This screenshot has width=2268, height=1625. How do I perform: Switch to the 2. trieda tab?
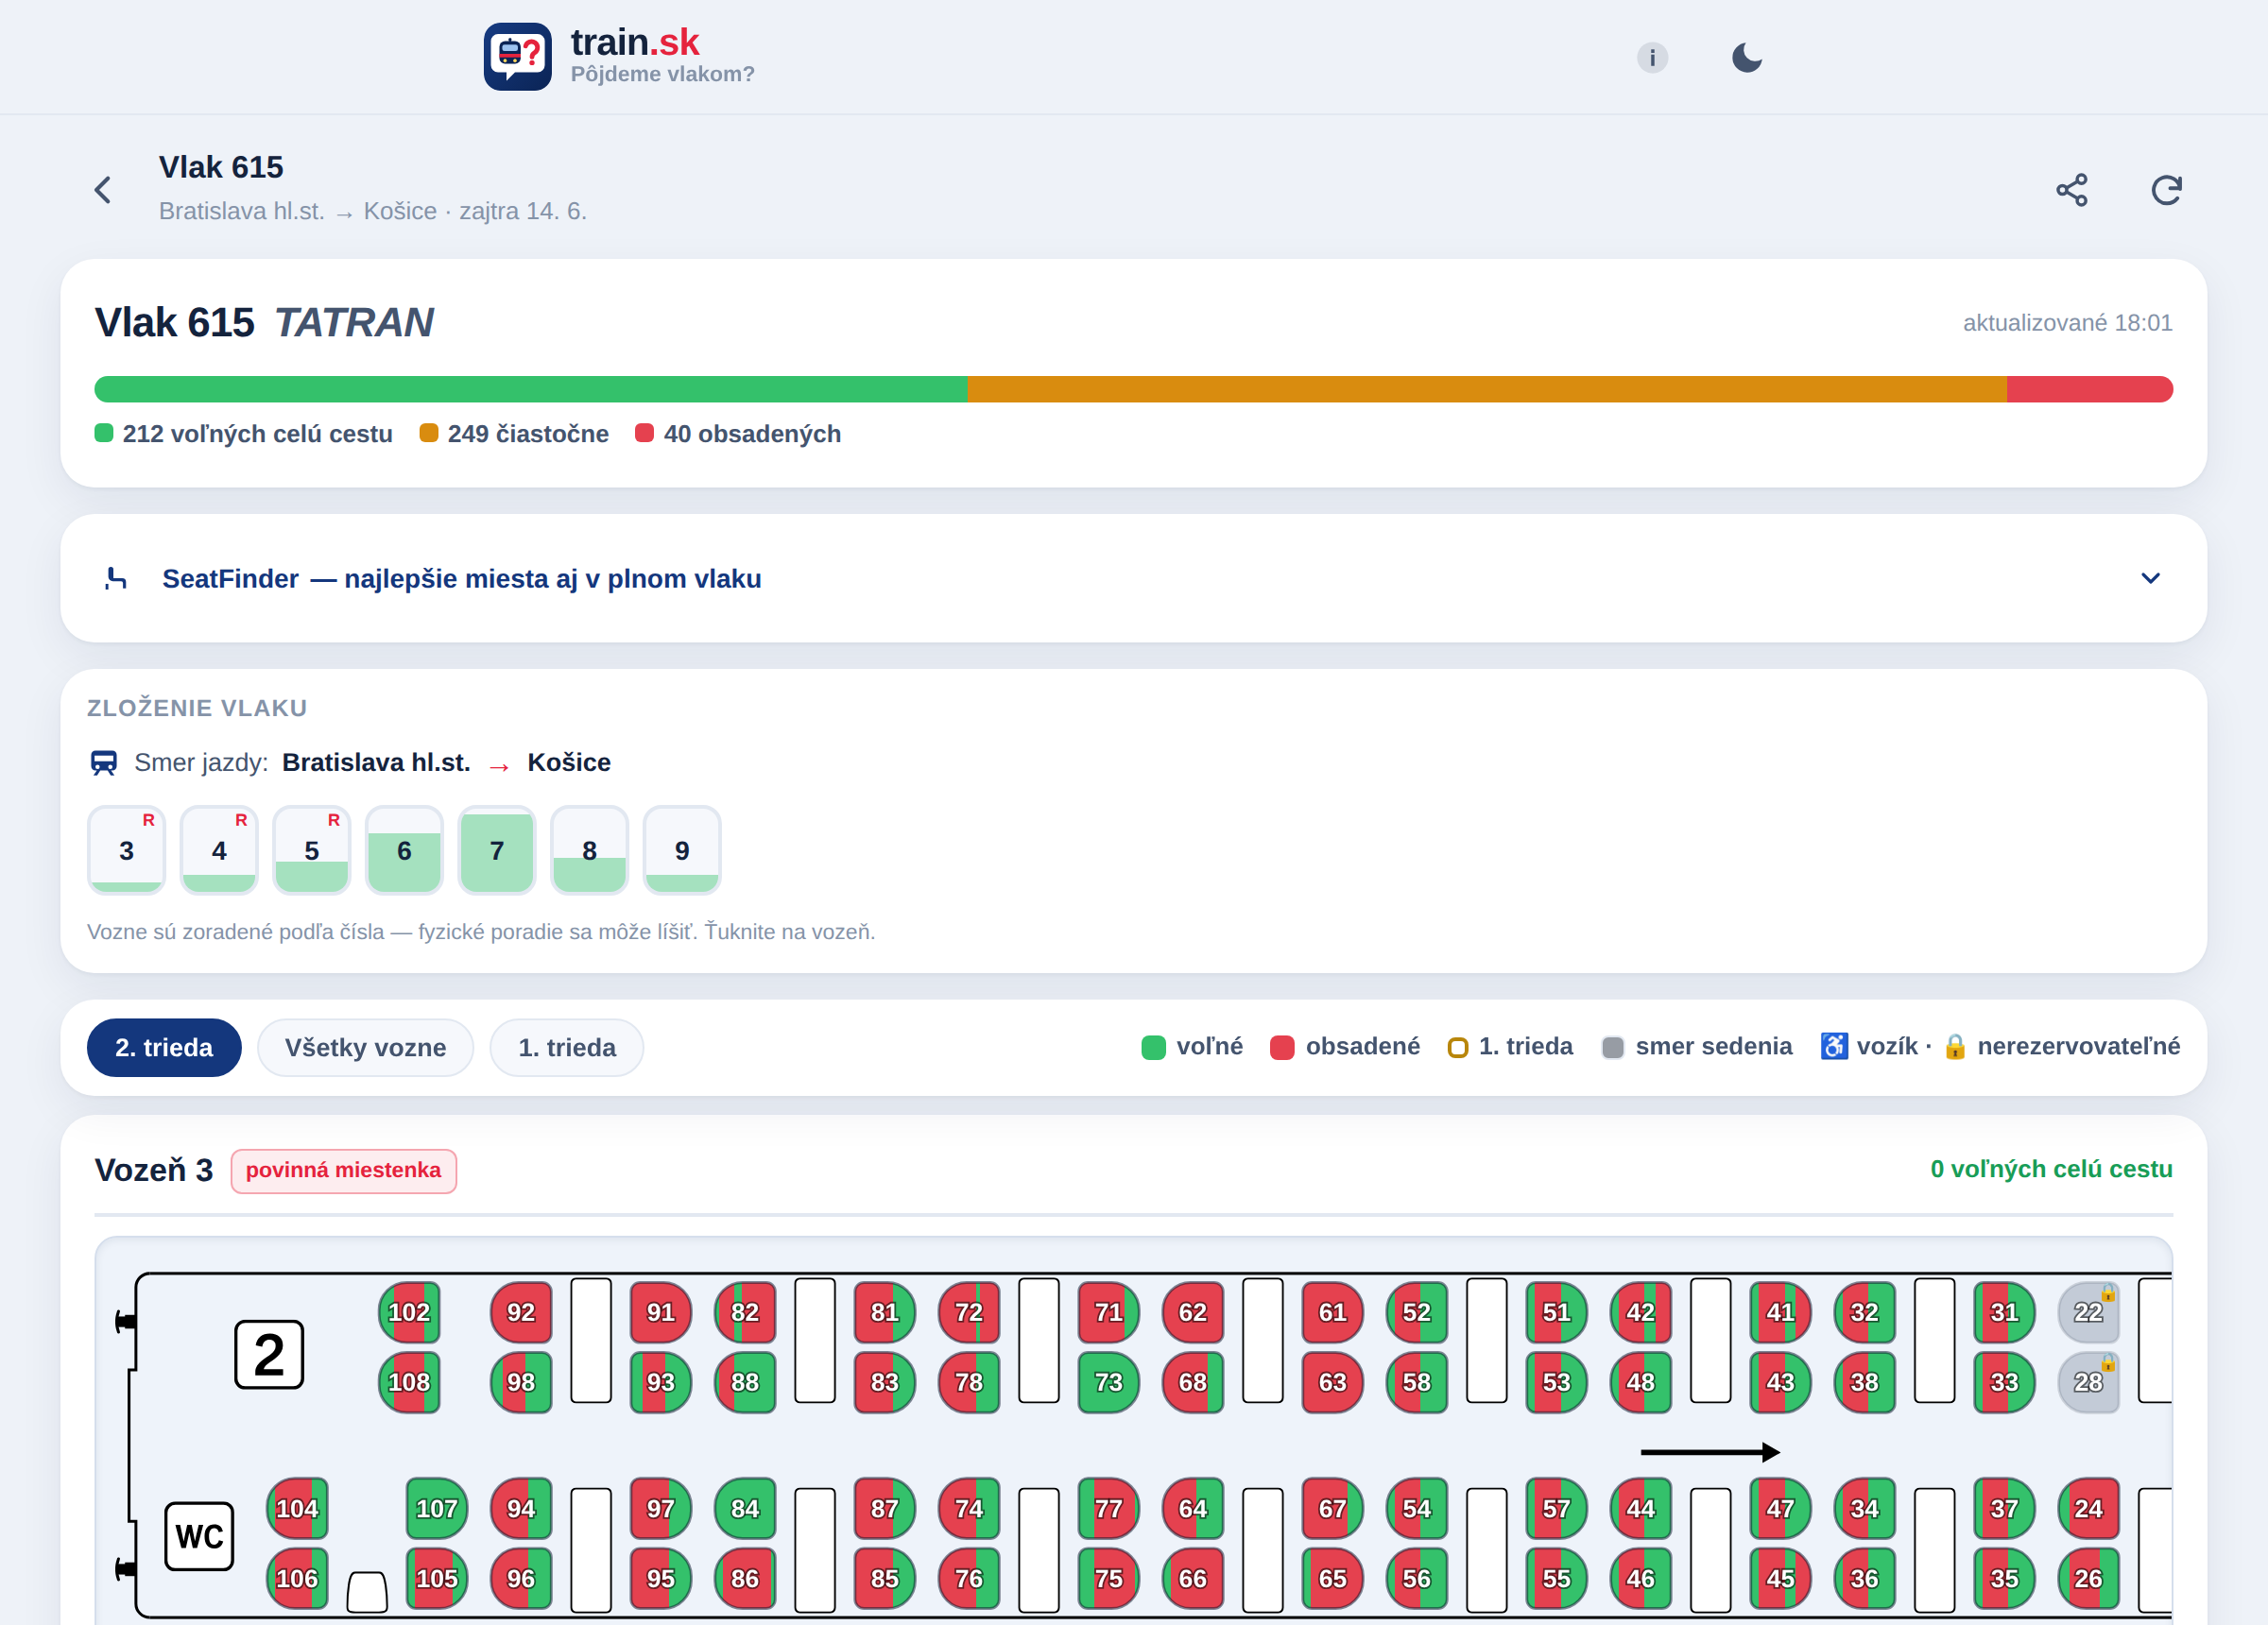(164, 1047)
